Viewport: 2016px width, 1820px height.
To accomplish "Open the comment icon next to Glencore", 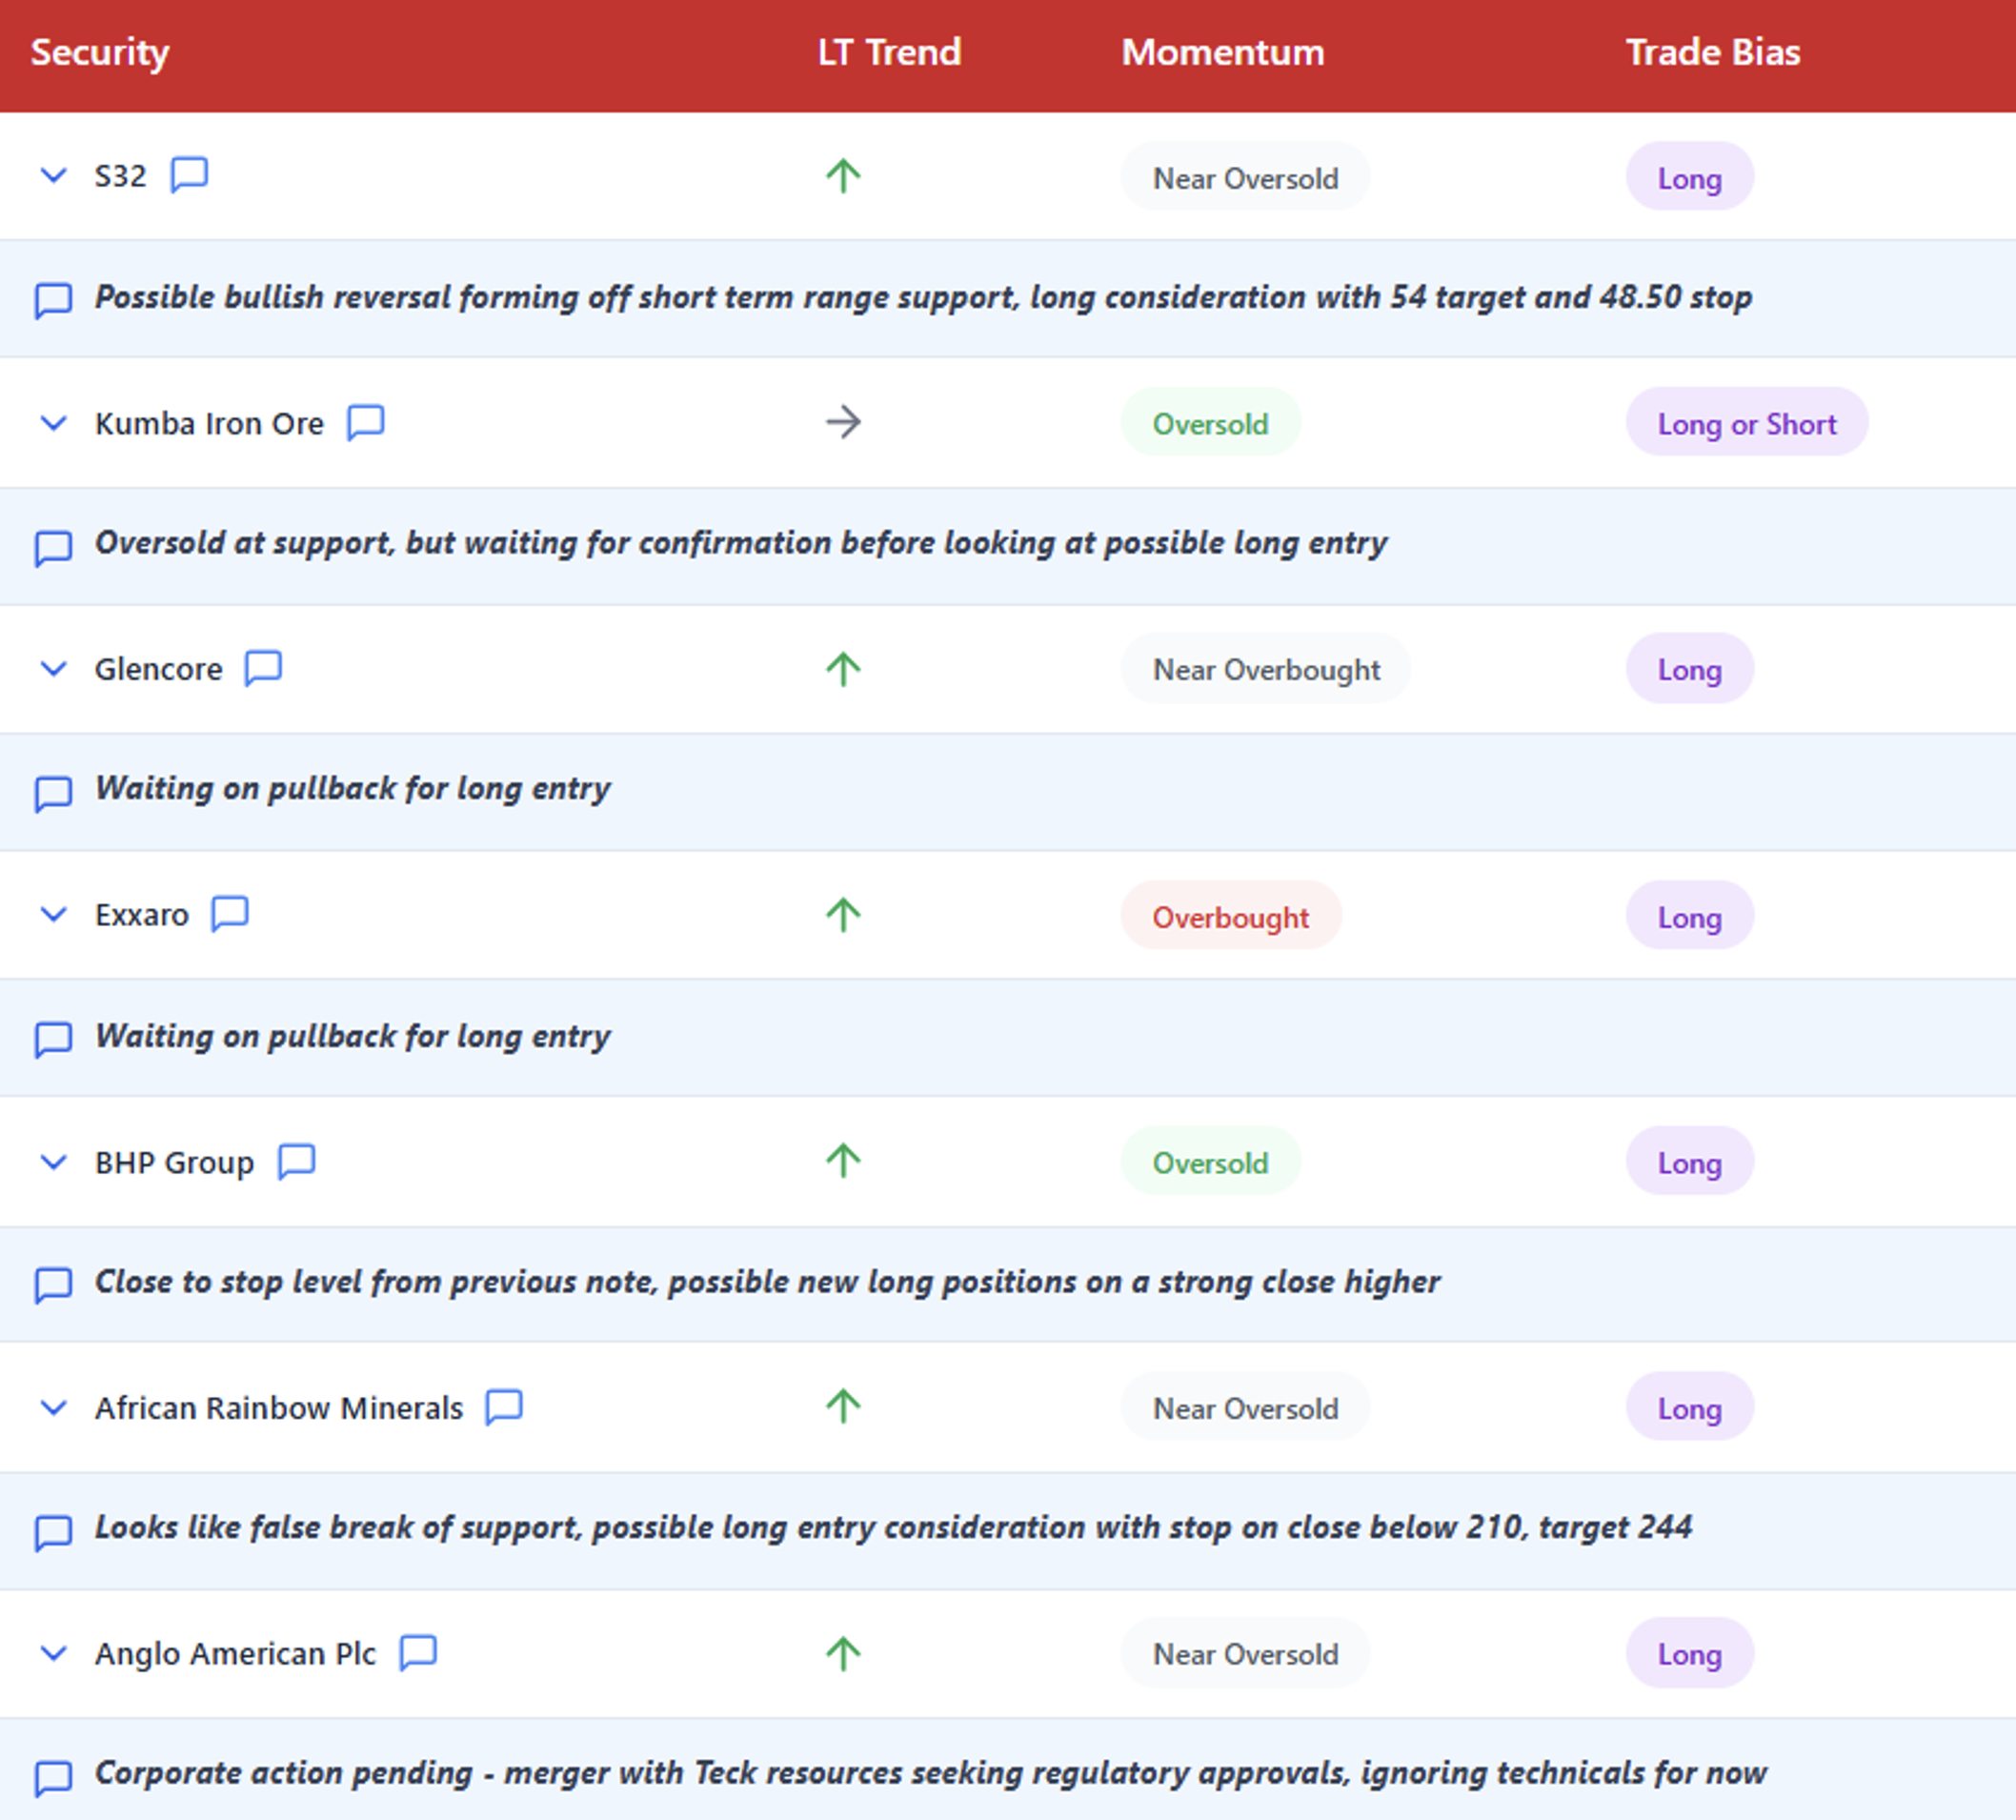I will coord(263,668).
